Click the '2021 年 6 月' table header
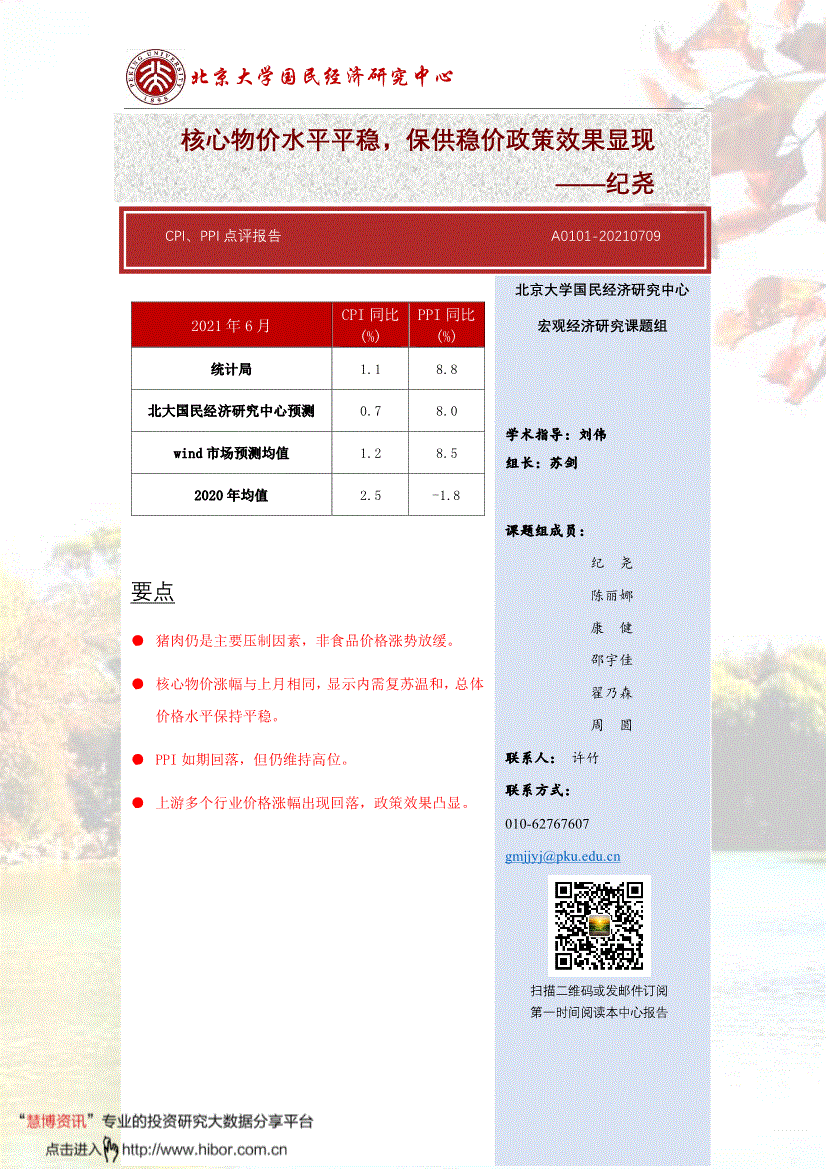This screenshot has height=1169, width=826. [x=231, y=325]
